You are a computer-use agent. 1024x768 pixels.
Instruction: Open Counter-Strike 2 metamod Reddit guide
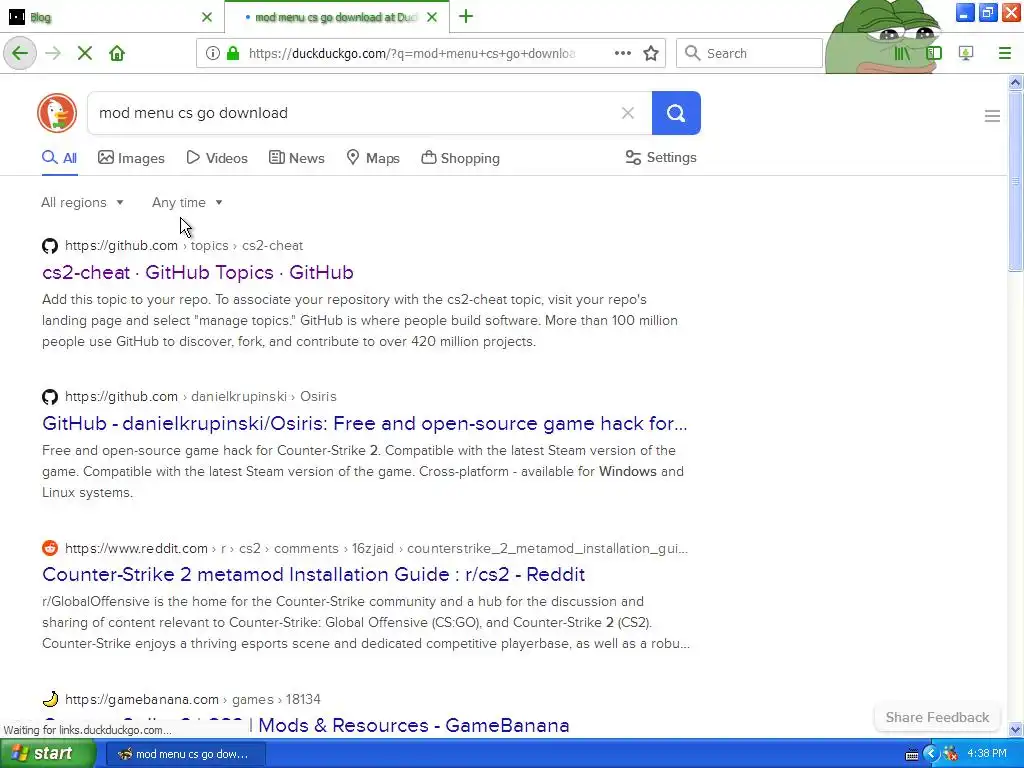[313, 574]
